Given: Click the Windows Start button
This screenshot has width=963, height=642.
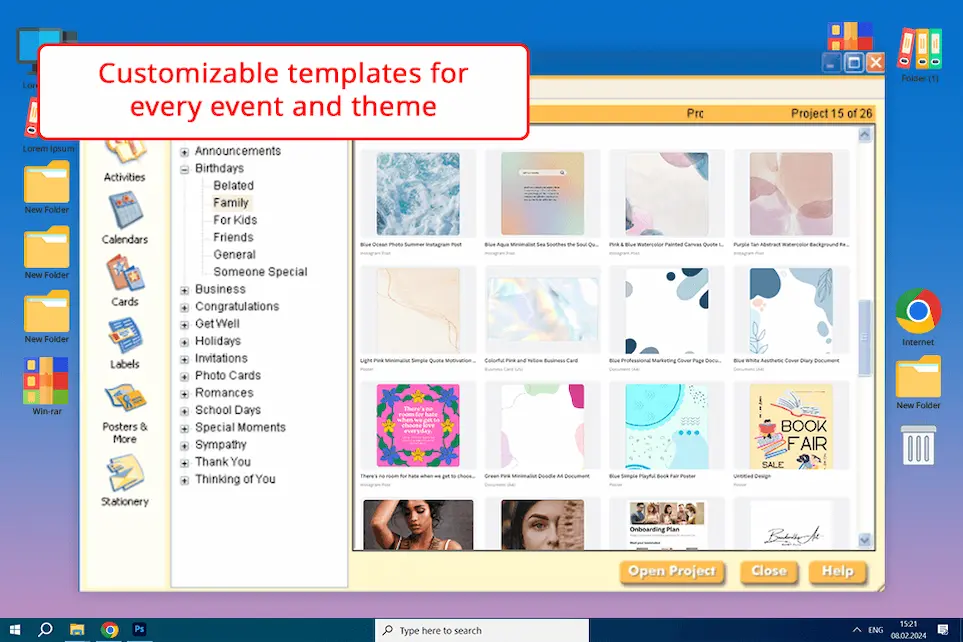Looking at the screenshot, I should click(x=15, y=630).
